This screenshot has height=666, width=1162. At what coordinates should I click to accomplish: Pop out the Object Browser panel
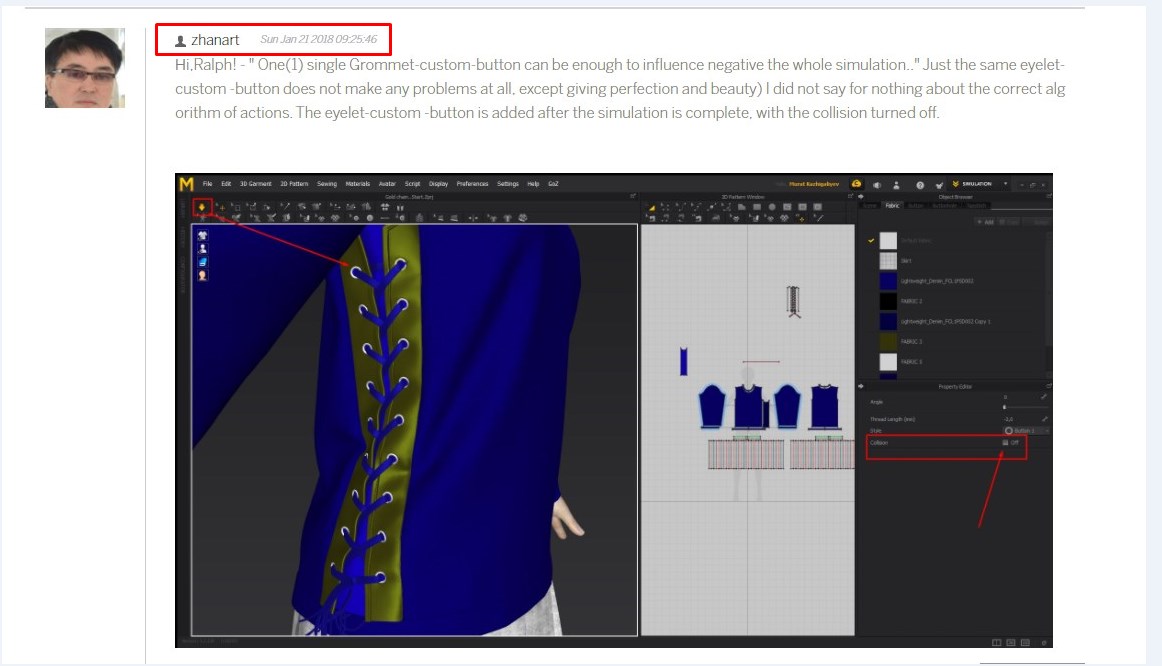point(1049,196)
